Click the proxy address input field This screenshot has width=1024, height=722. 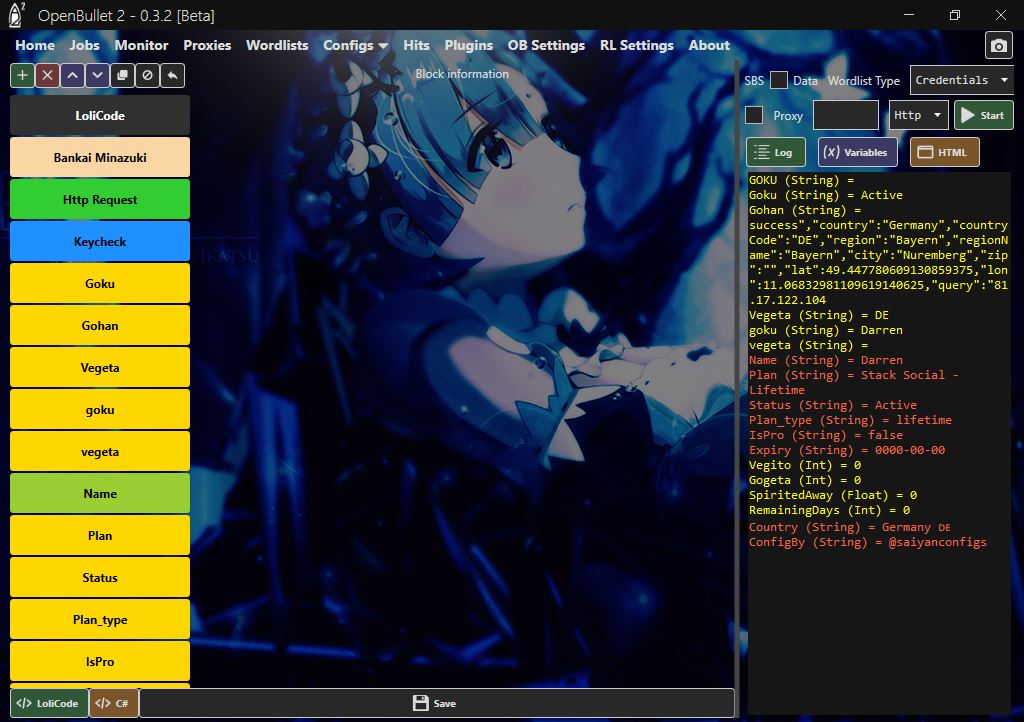tap(845, 115)
